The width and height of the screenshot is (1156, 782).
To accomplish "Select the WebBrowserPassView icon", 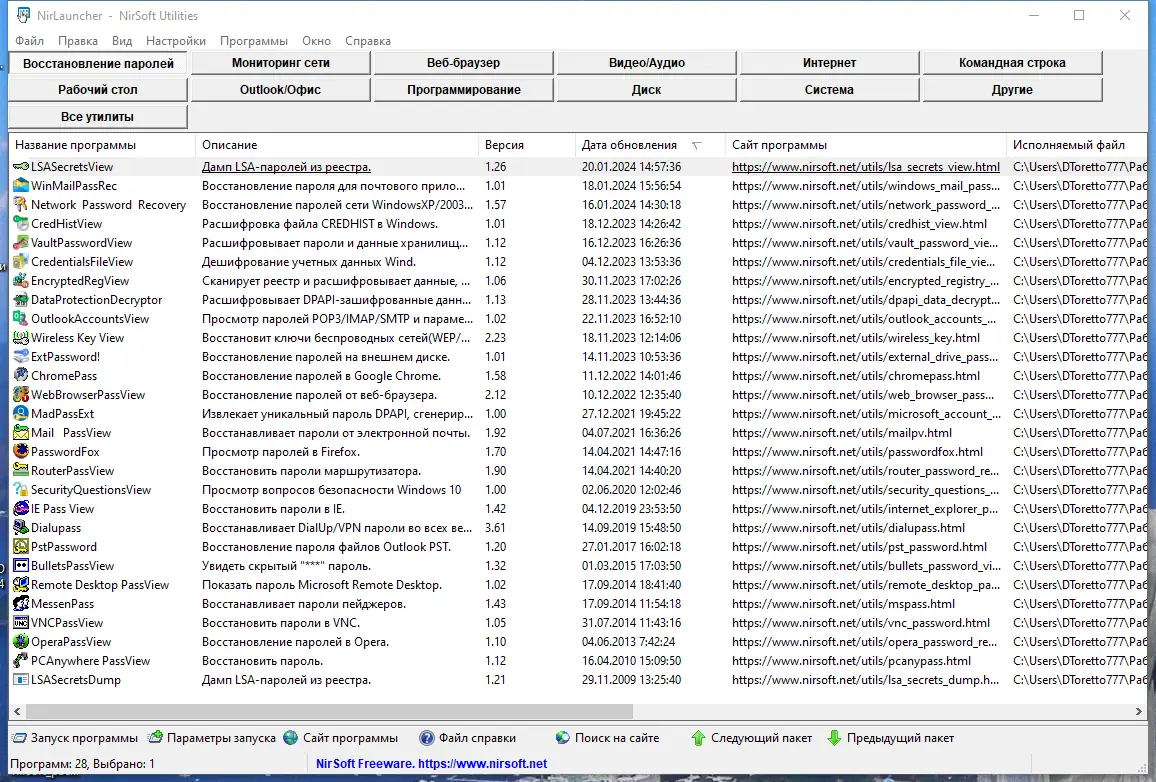I will tap(21, 394).
